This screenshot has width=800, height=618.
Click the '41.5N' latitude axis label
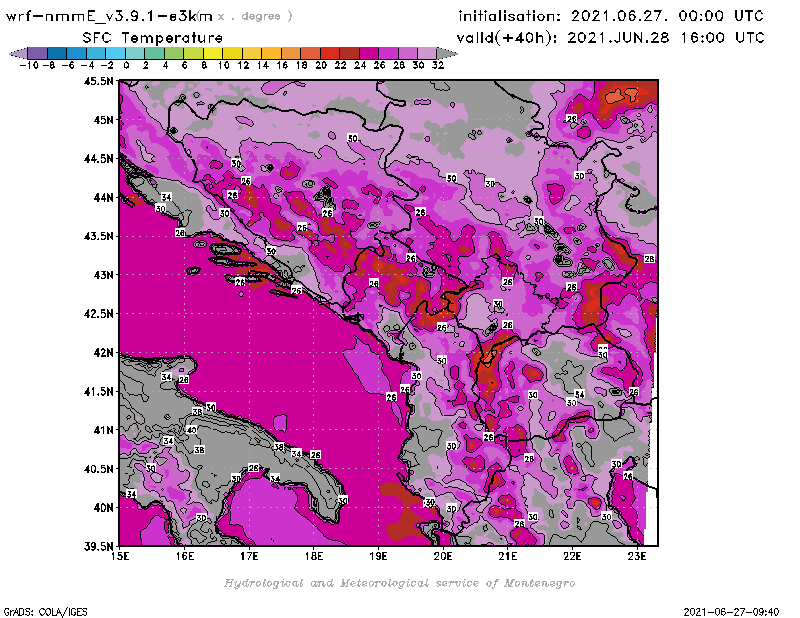point(98,391)
